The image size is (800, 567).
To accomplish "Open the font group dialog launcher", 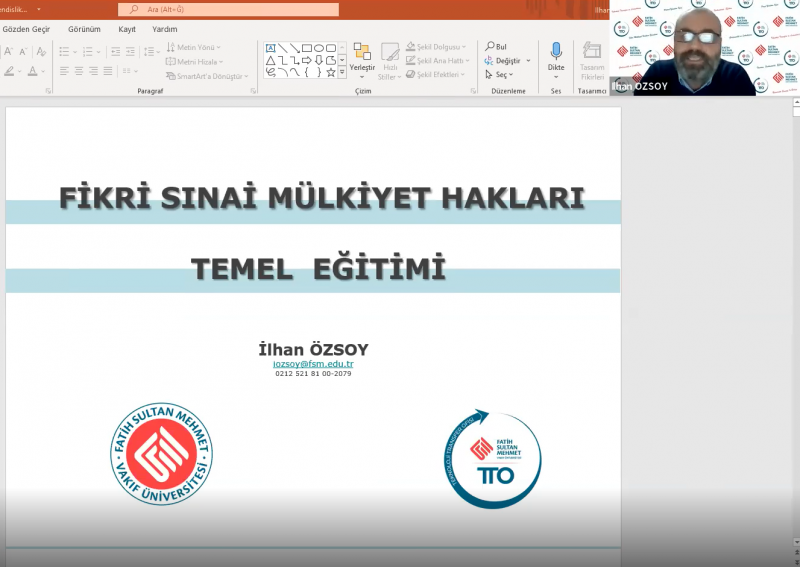I will coord(48,91).
